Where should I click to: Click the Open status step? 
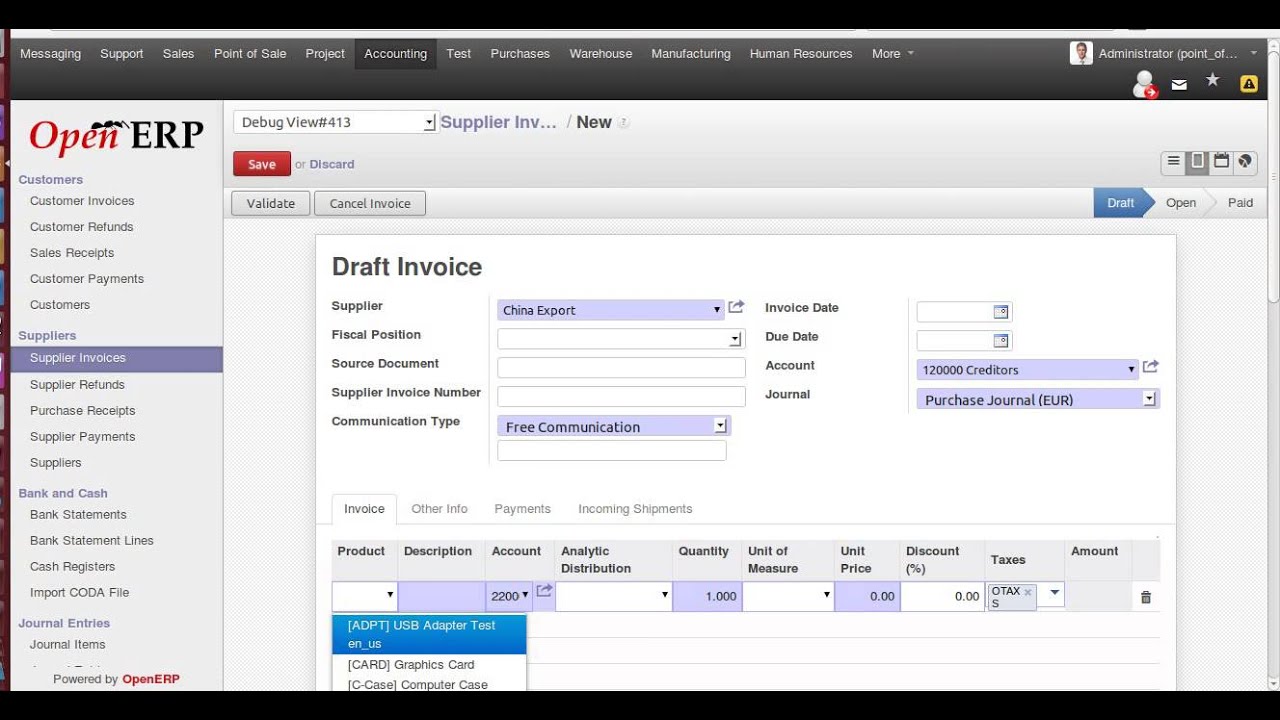(1181, 203)
